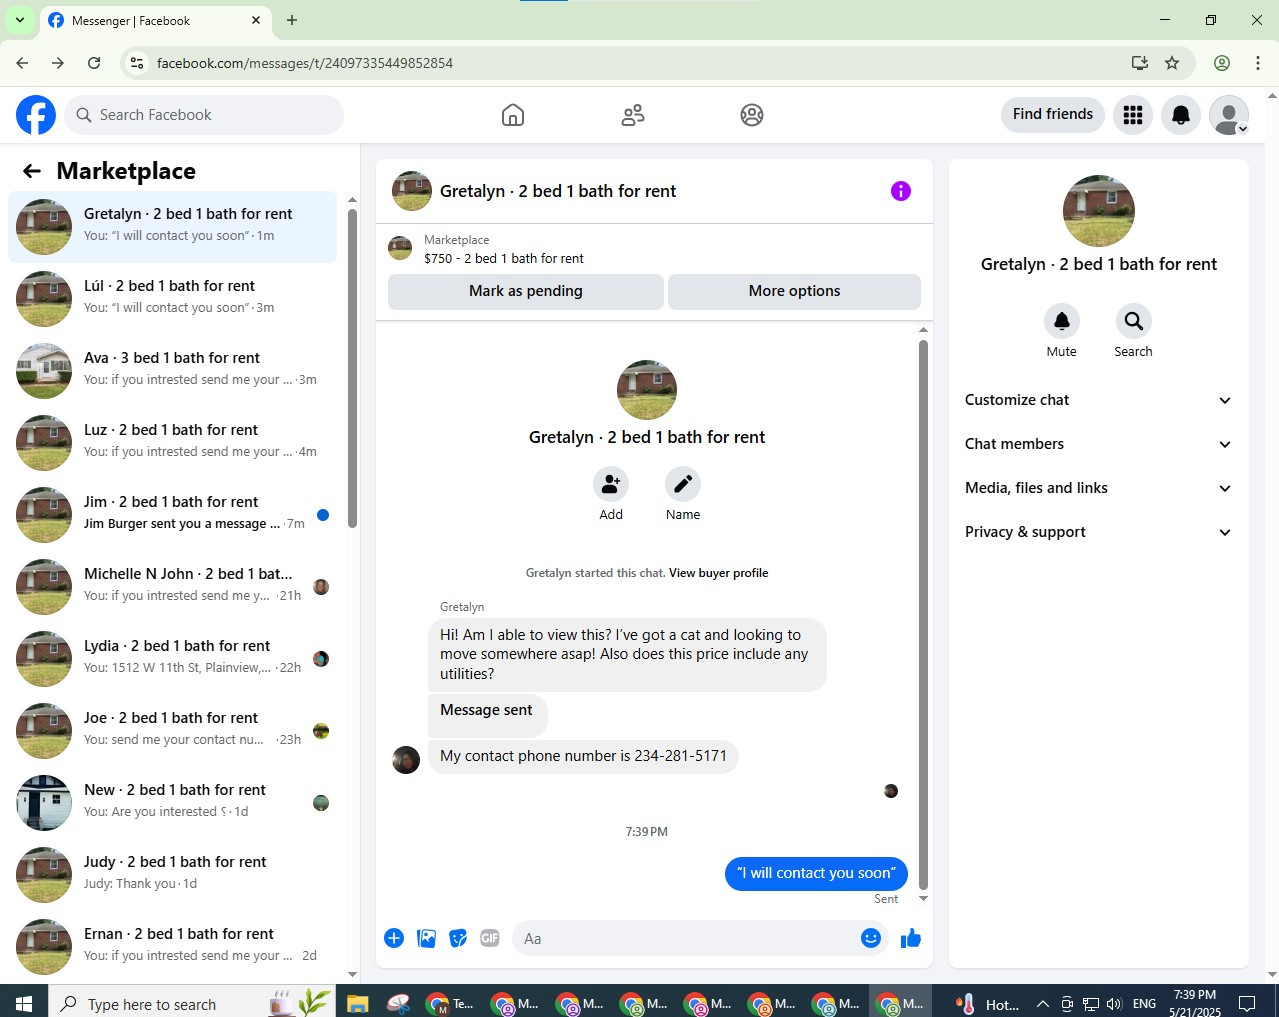Open Luz 2 bed 1 bath conversation
Image resolution: width=1279 pixels, height=1017 pixels.
[173, 443]
